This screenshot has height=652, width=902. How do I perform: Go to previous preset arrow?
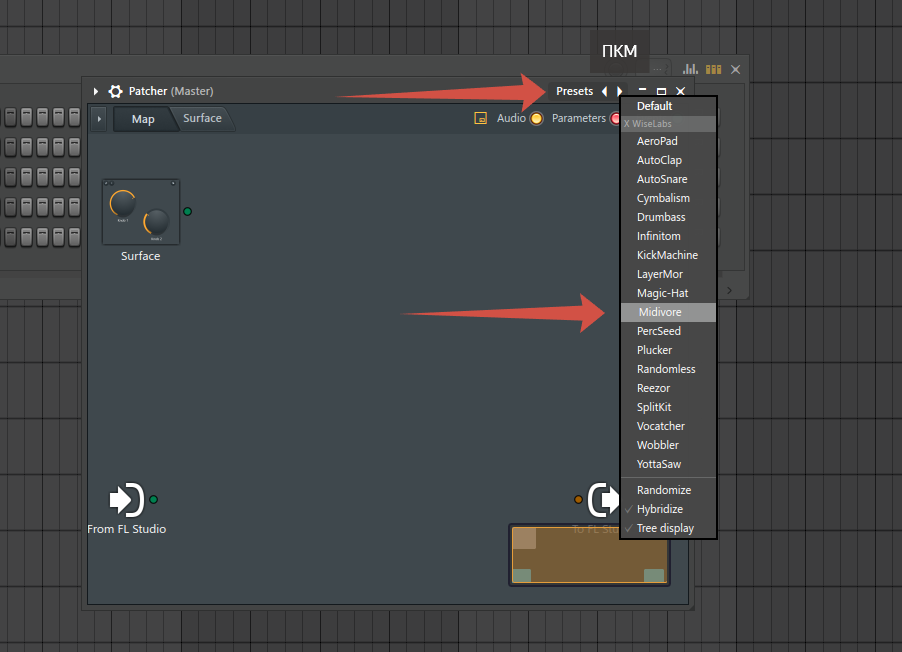click(x=604, y=91)
